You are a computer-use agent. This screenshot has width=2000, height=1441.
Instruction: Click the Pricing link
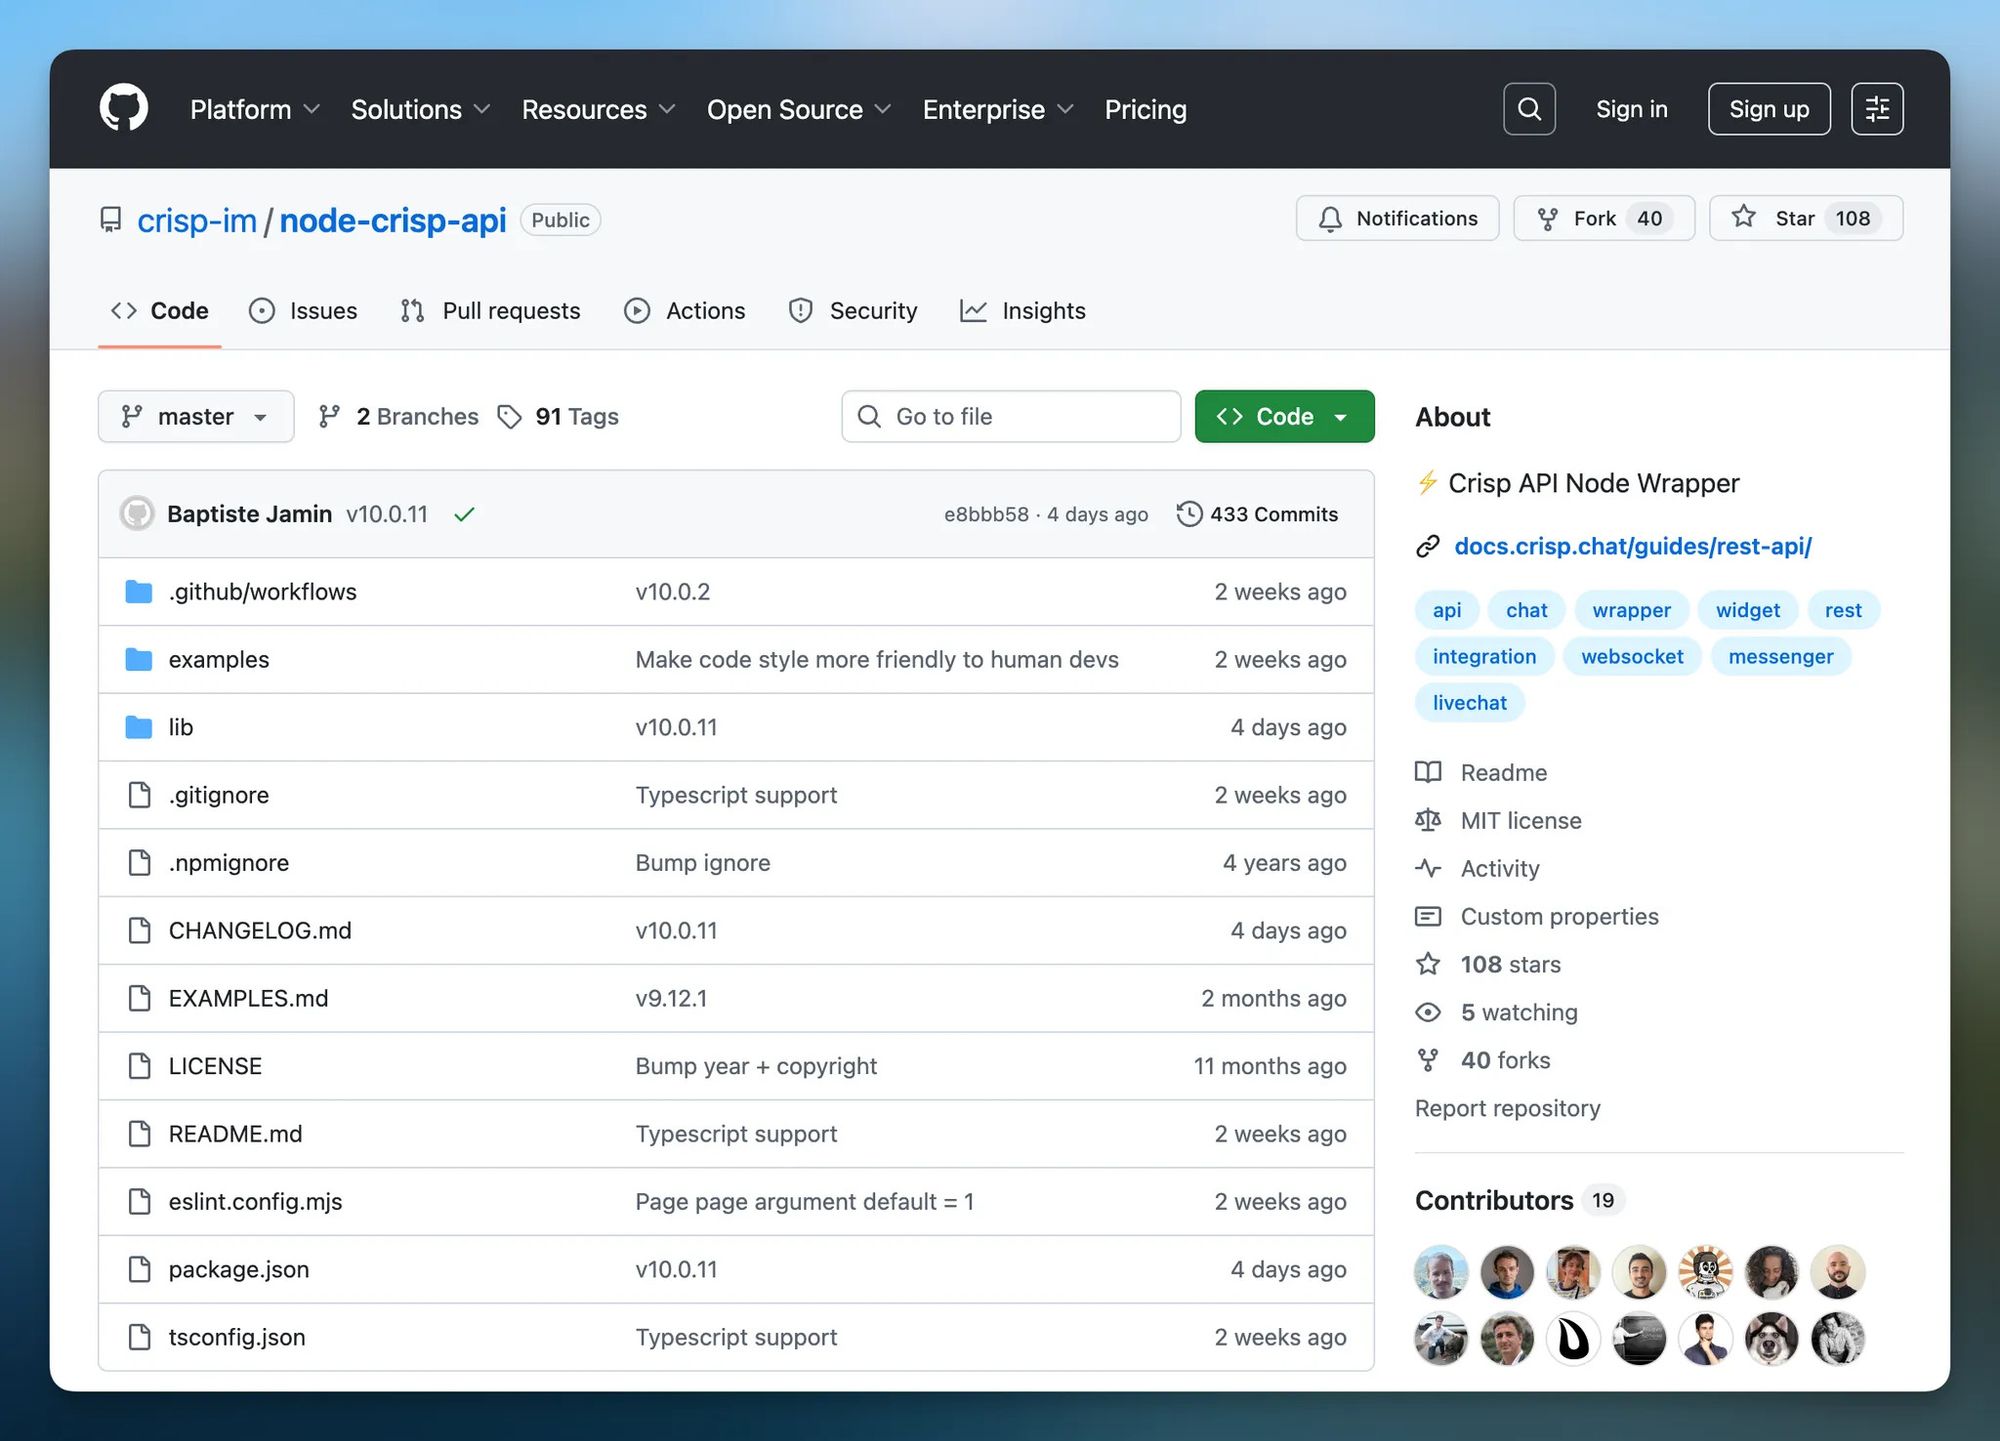pos(1145,109)
